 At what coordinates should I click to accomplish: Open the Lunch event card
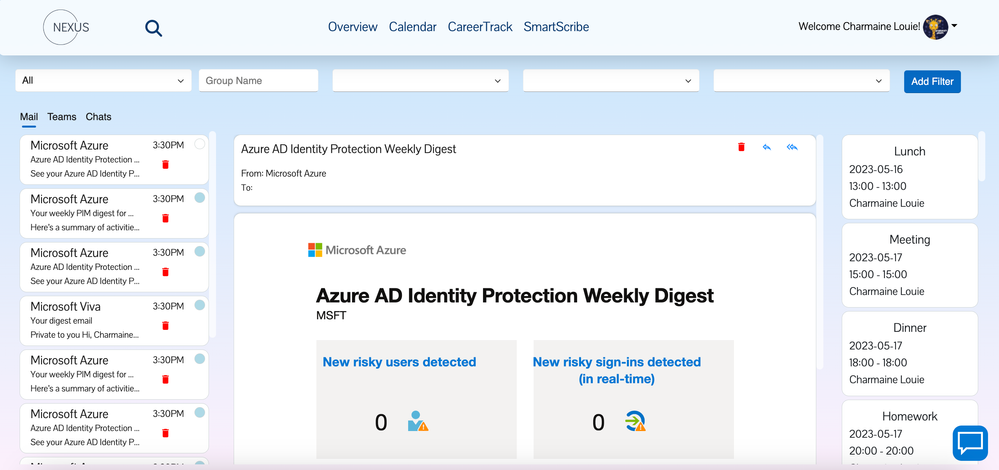(x=910, y=177)
